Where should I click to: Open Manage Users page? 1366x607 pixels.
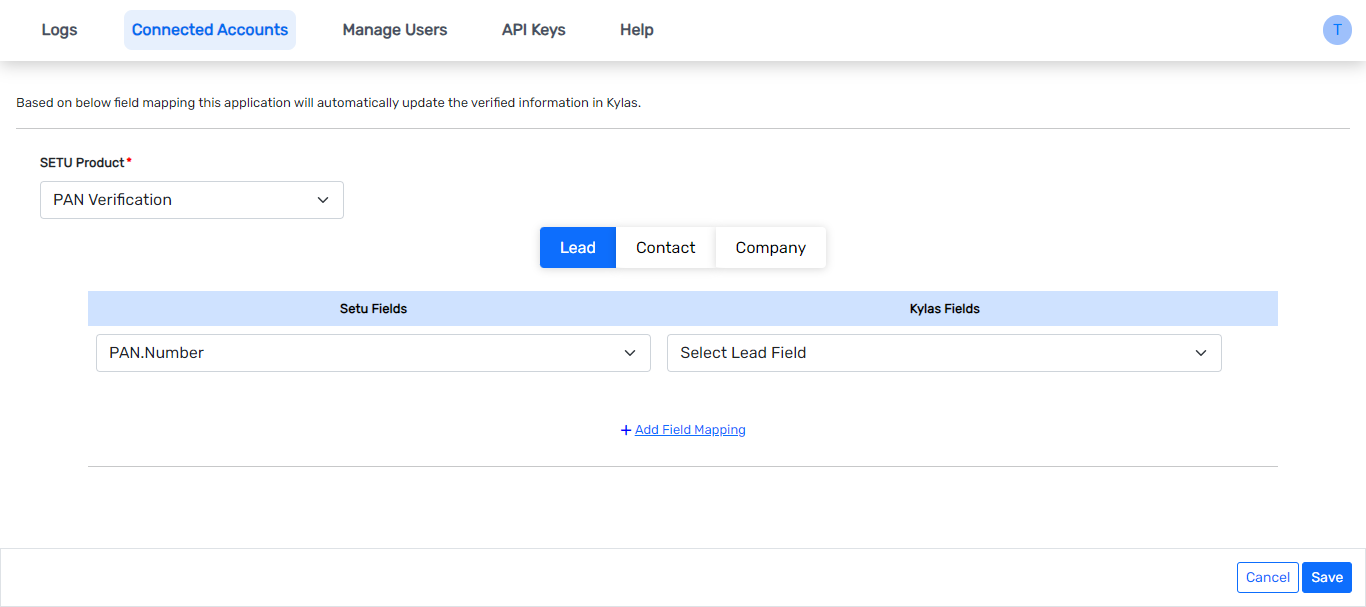tap(395, 30)
